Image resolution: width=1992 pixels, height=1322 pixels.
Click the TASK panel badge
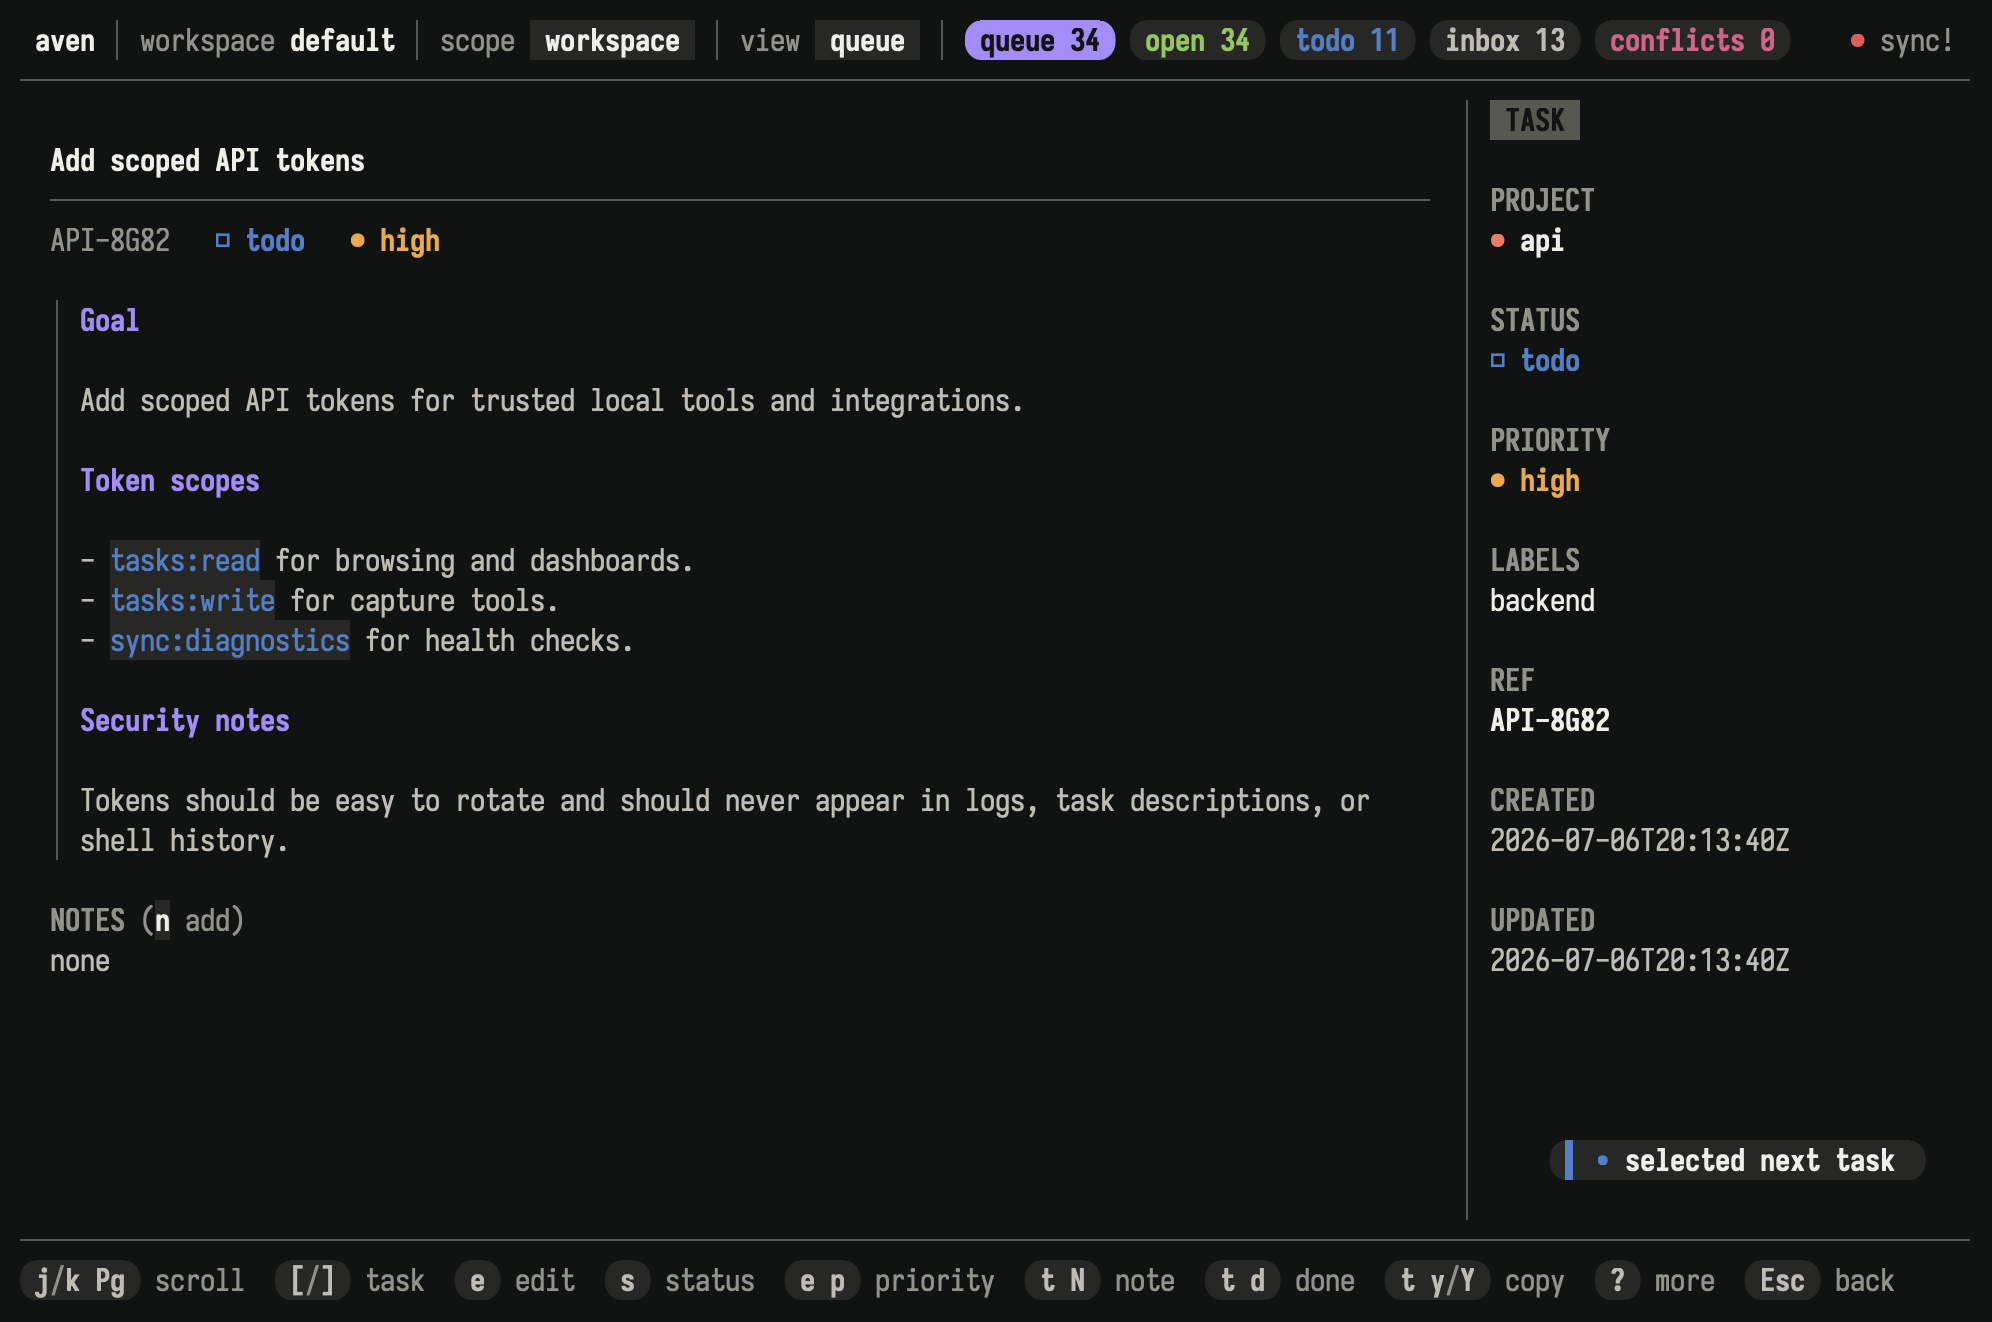[x=1534, y=121]
